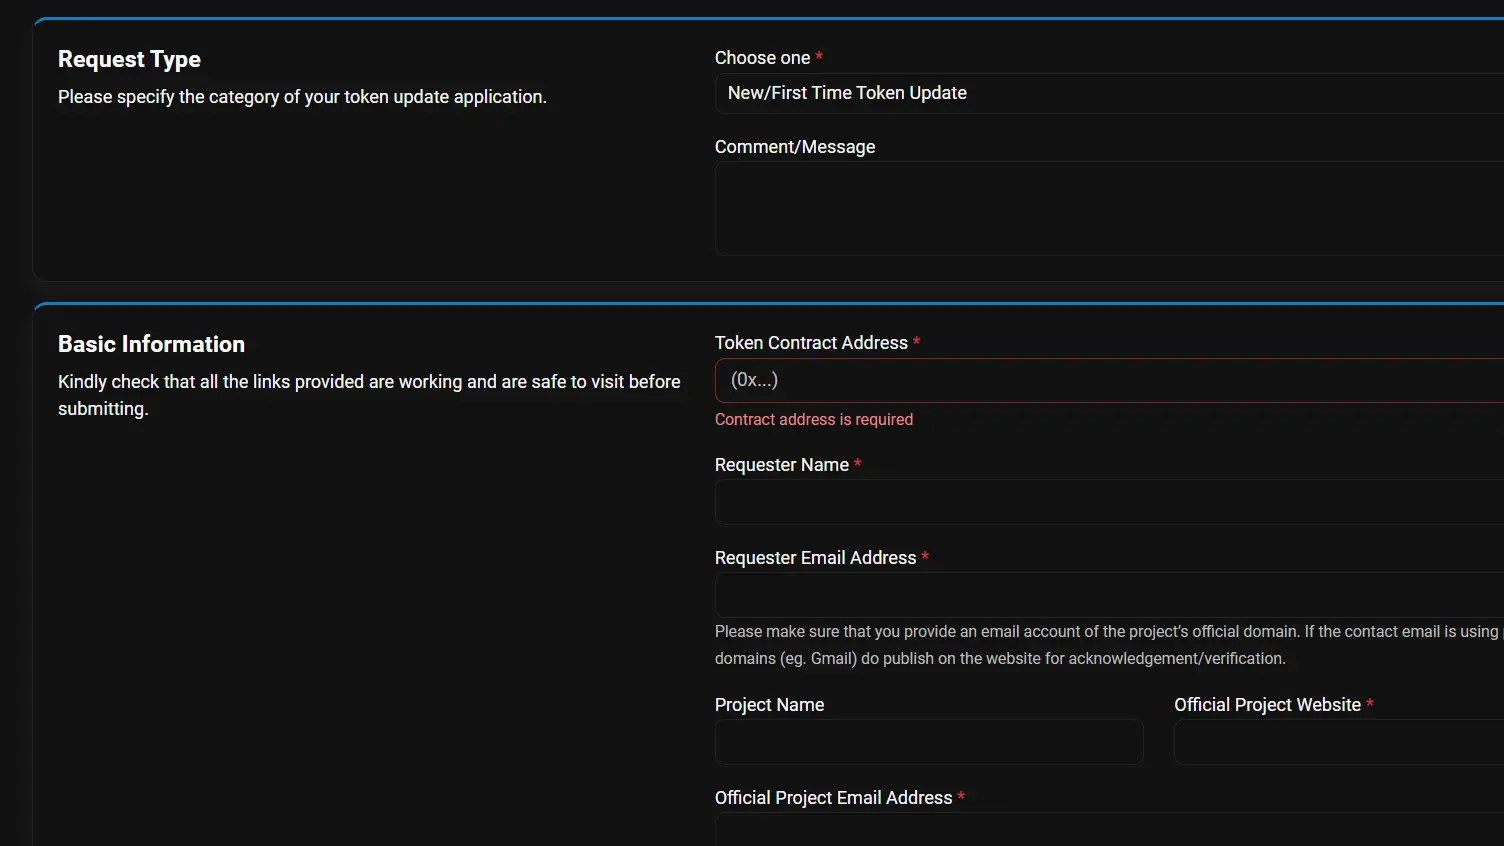This screenshot has width=1504, height=846.
Task: Click the Project Name input box
Action: [928, 742]
